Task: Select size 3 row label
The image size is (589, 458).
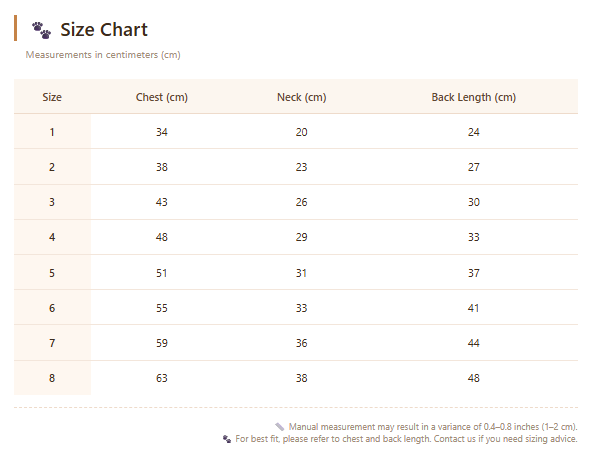Action: point(52,202)
